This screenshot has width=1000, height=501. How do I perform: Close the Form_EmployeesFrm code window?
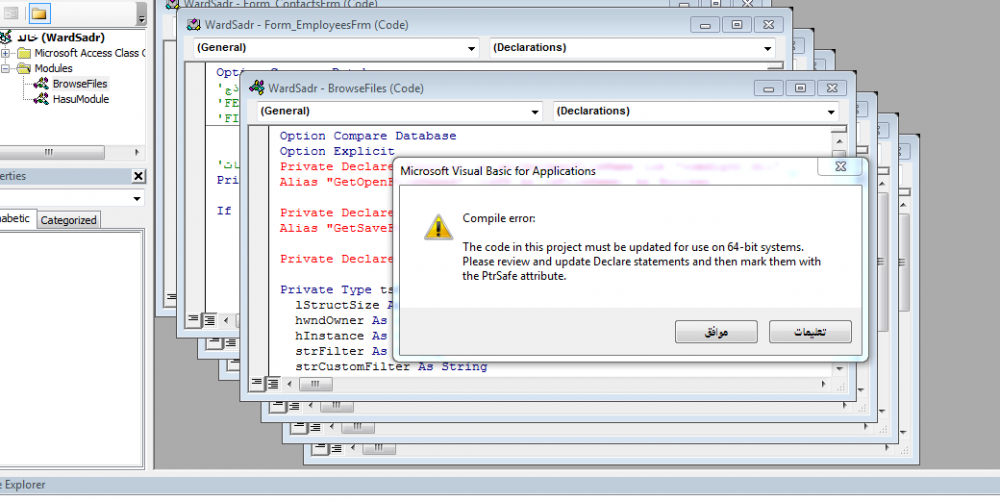pos(769,25)
